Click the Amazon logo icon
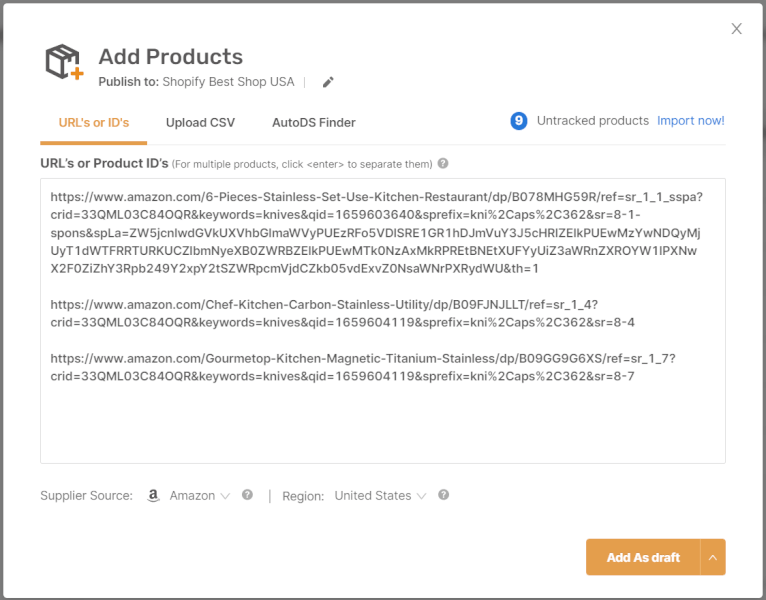This screenshot has height=600, width=766. coord(153,495)
